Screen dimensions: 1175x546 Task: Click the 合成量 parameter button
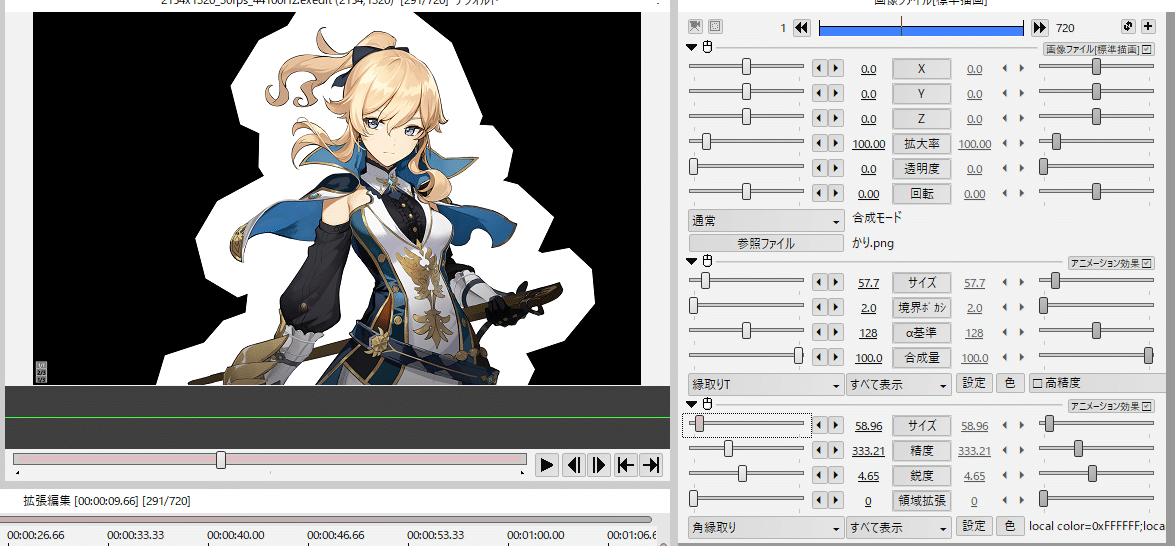tap(922, 357)
